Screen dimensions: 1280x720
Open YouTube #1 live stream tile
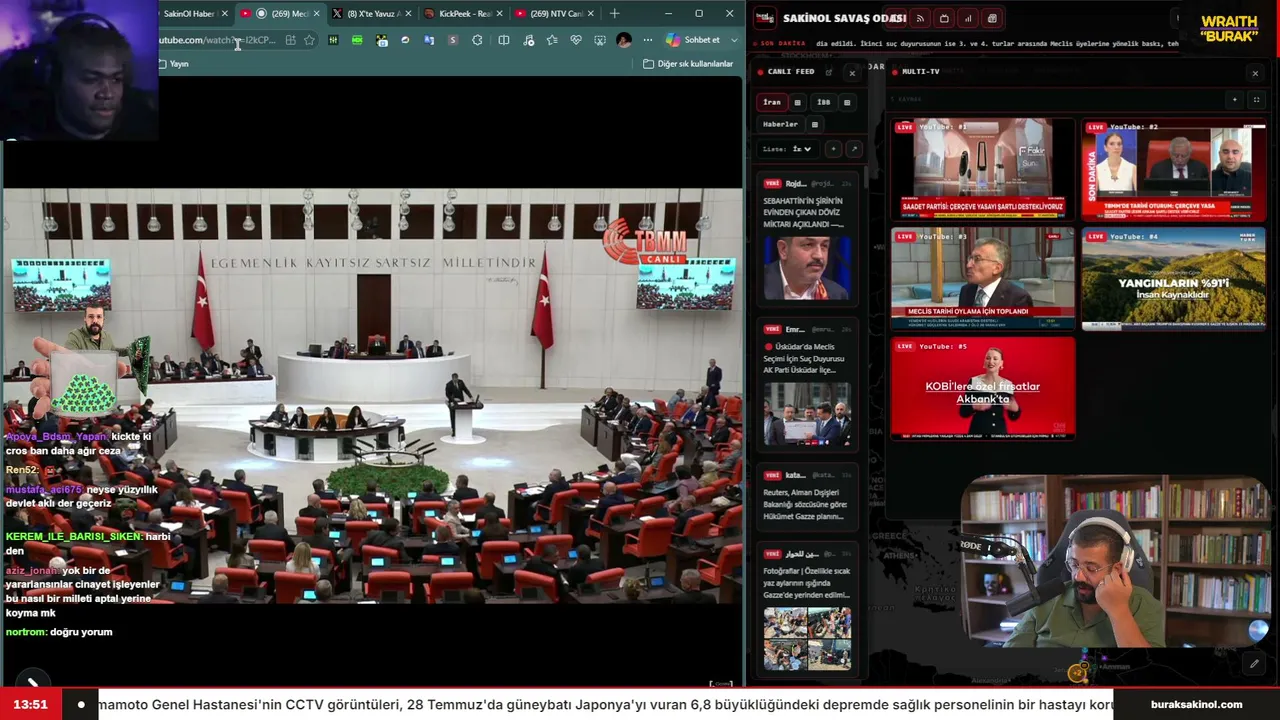tap(983, 168)
